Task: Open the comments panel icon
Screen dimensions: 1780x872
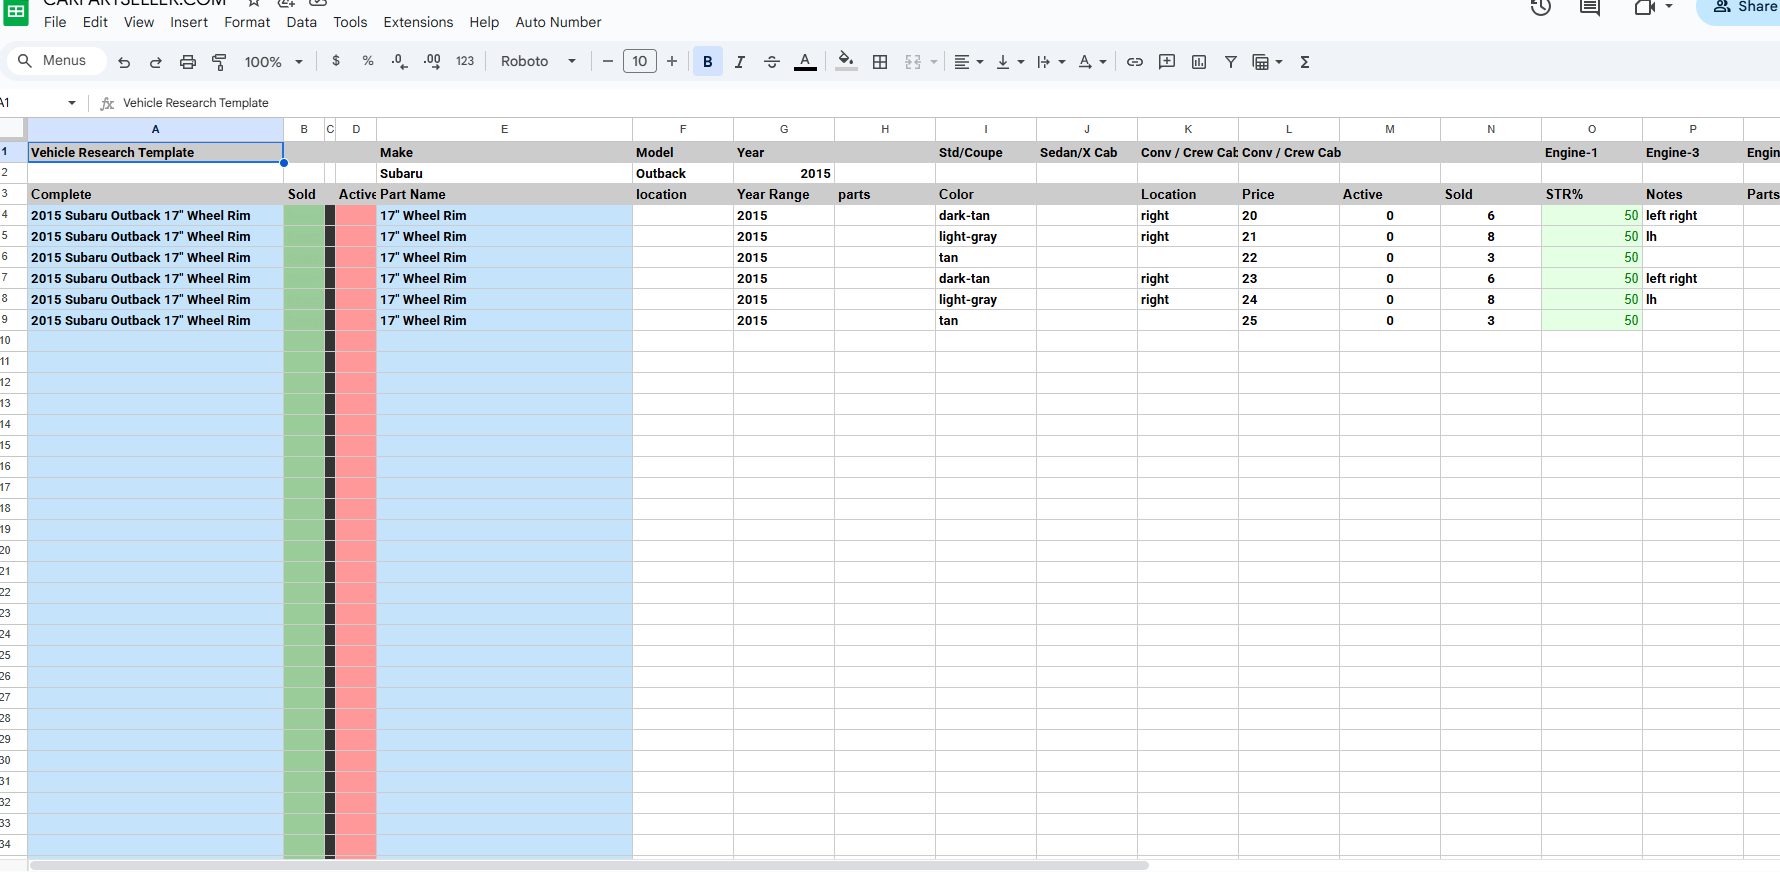Action: 1590,8
